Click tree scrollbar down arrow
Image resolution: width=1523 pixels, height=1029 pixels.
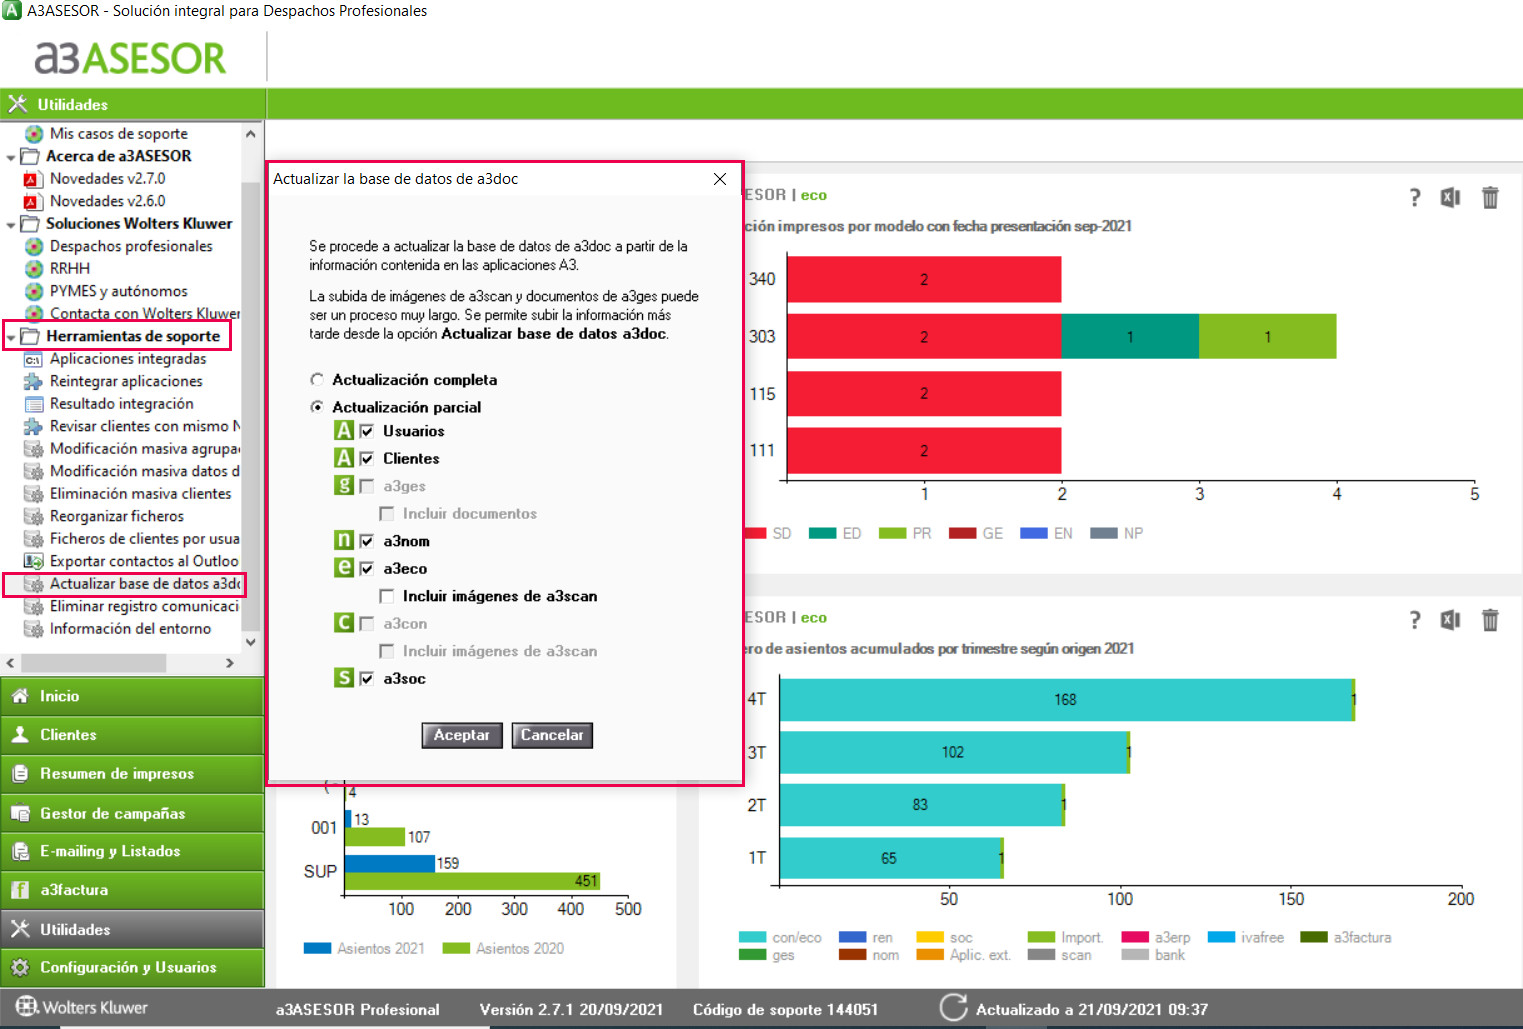coord(251,642)
